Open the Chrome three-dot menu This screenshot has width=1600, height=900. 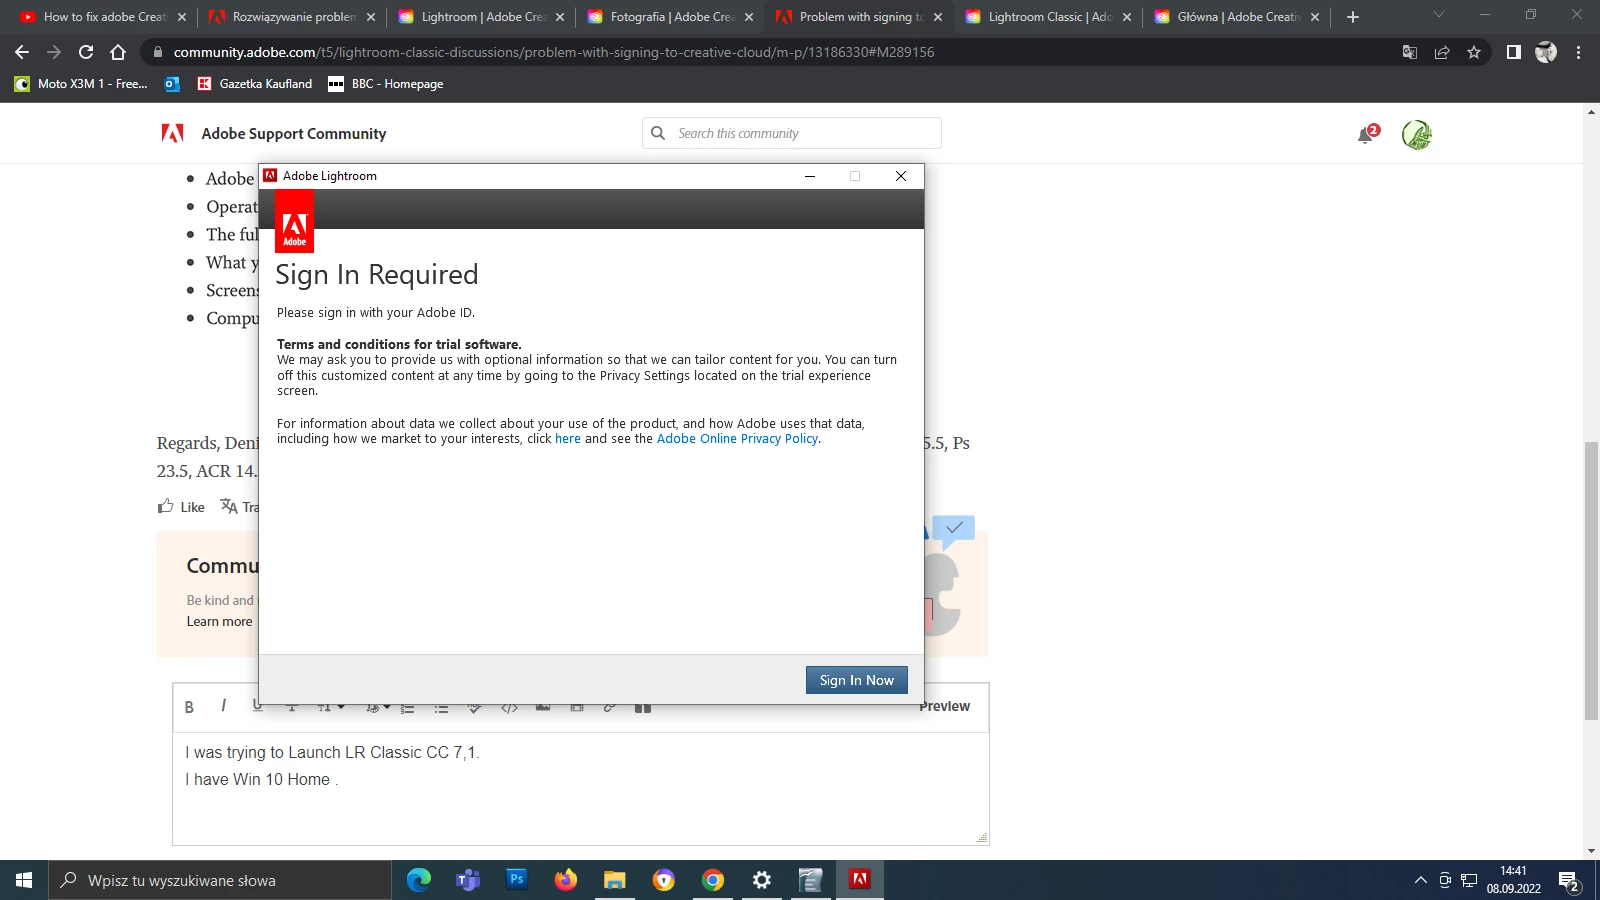tap(1578, 52)
